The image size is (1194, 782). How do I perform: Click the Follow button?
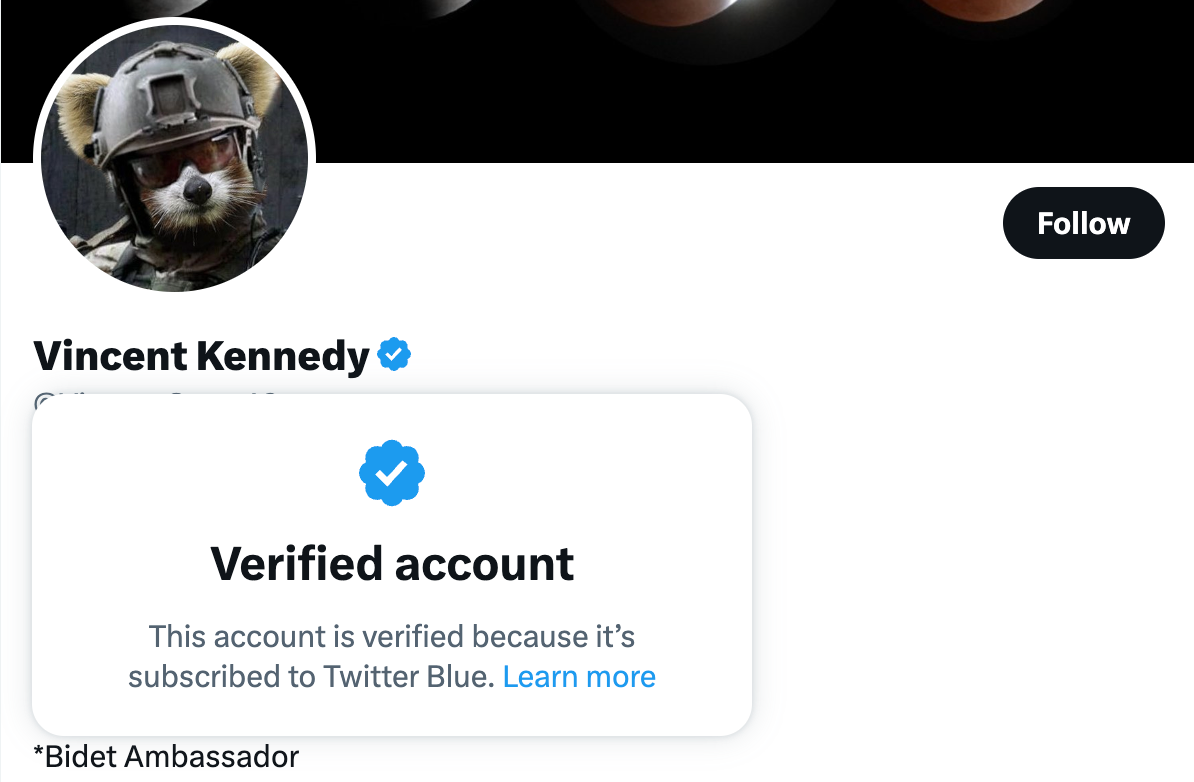pyautogui.click(x=1083, y=223)
